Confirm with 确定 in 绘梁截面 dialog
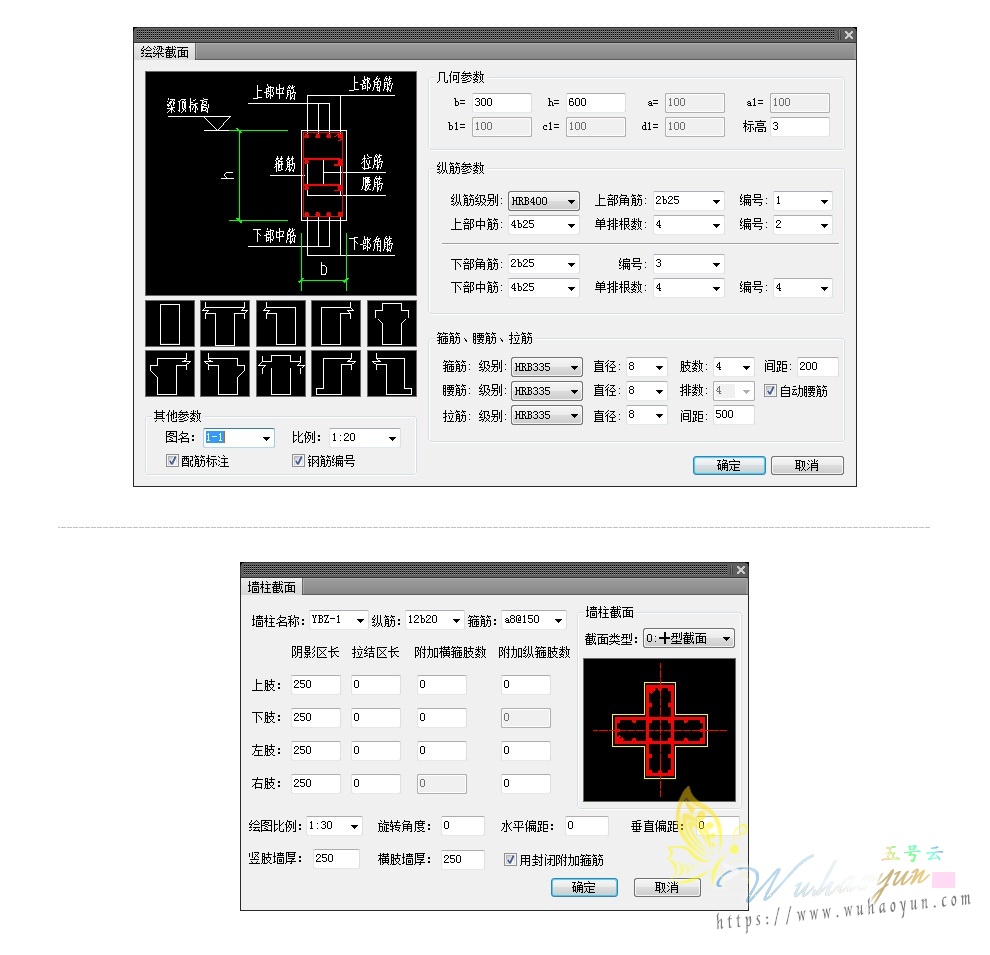 729,466
